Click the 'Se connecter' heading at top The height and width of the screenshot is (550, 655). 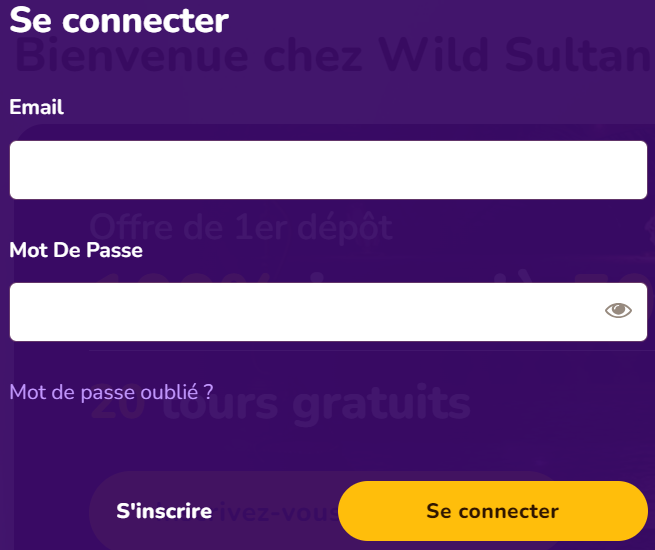tap(119, 20)
